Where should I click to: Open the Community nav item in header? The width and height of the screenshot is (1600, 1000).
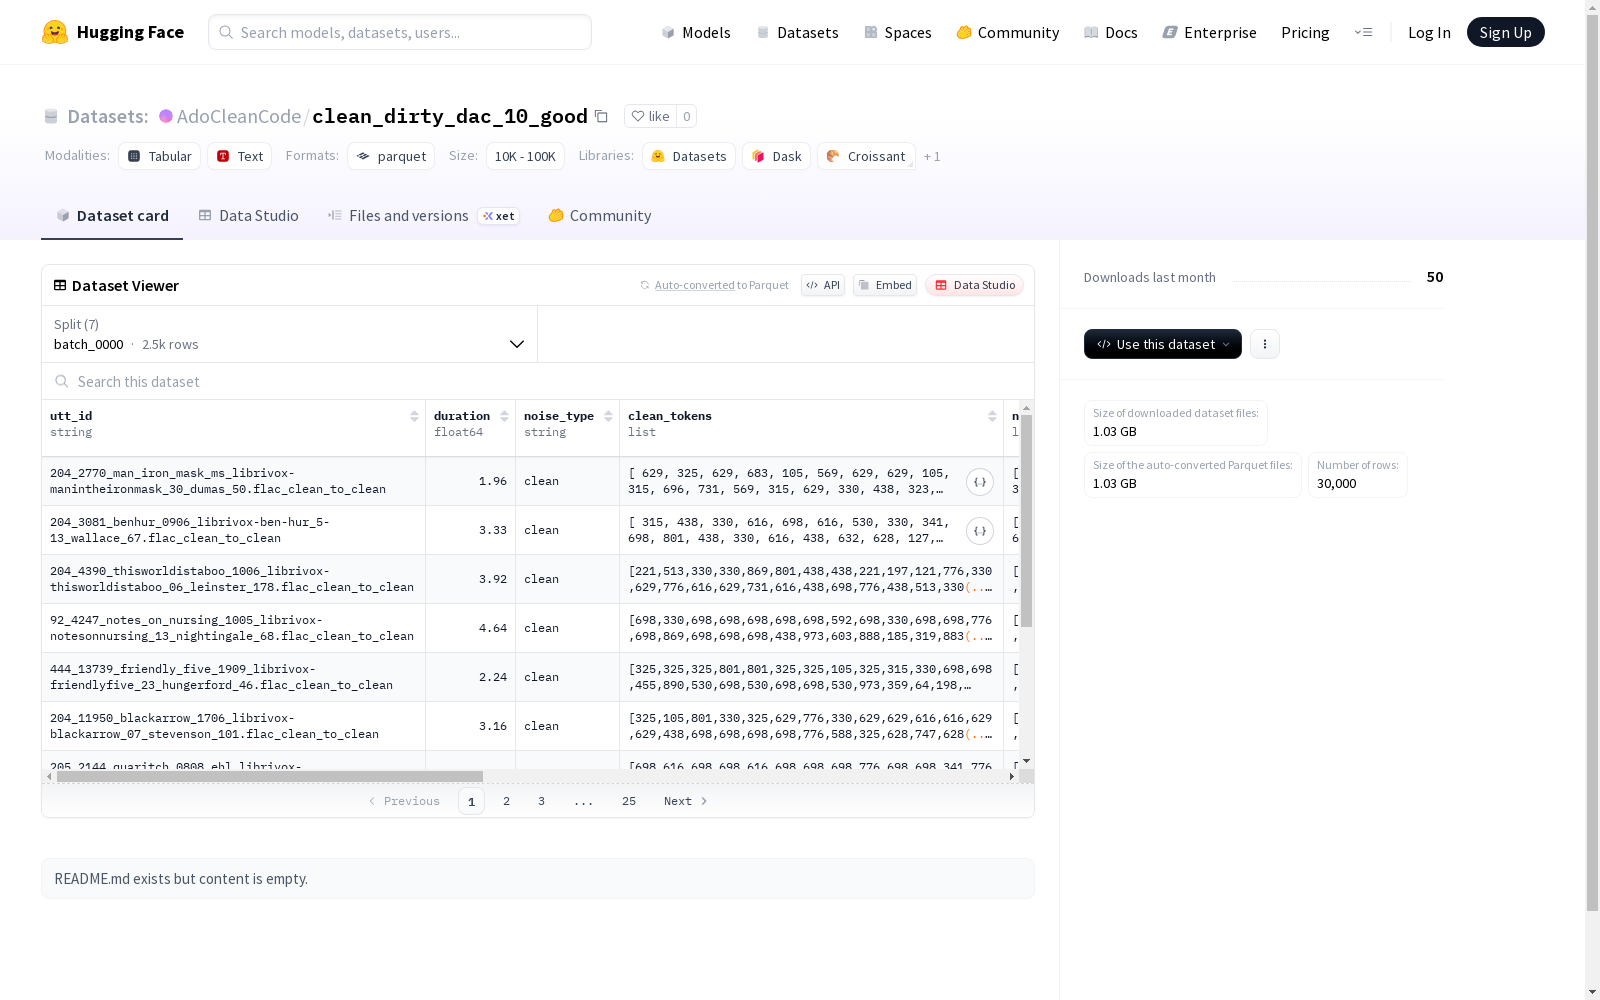point(1008,32)
